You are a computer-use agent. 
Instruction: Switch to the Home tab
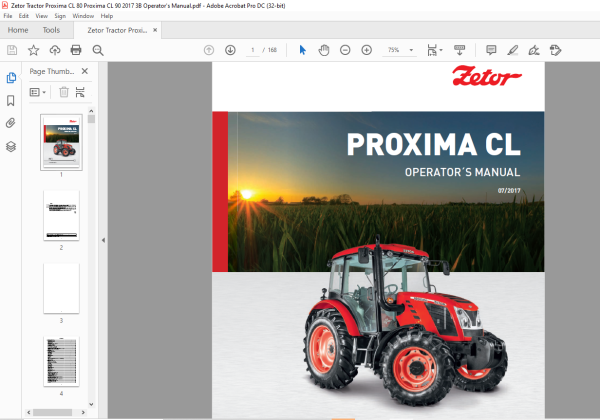click(x=18, y=30)
